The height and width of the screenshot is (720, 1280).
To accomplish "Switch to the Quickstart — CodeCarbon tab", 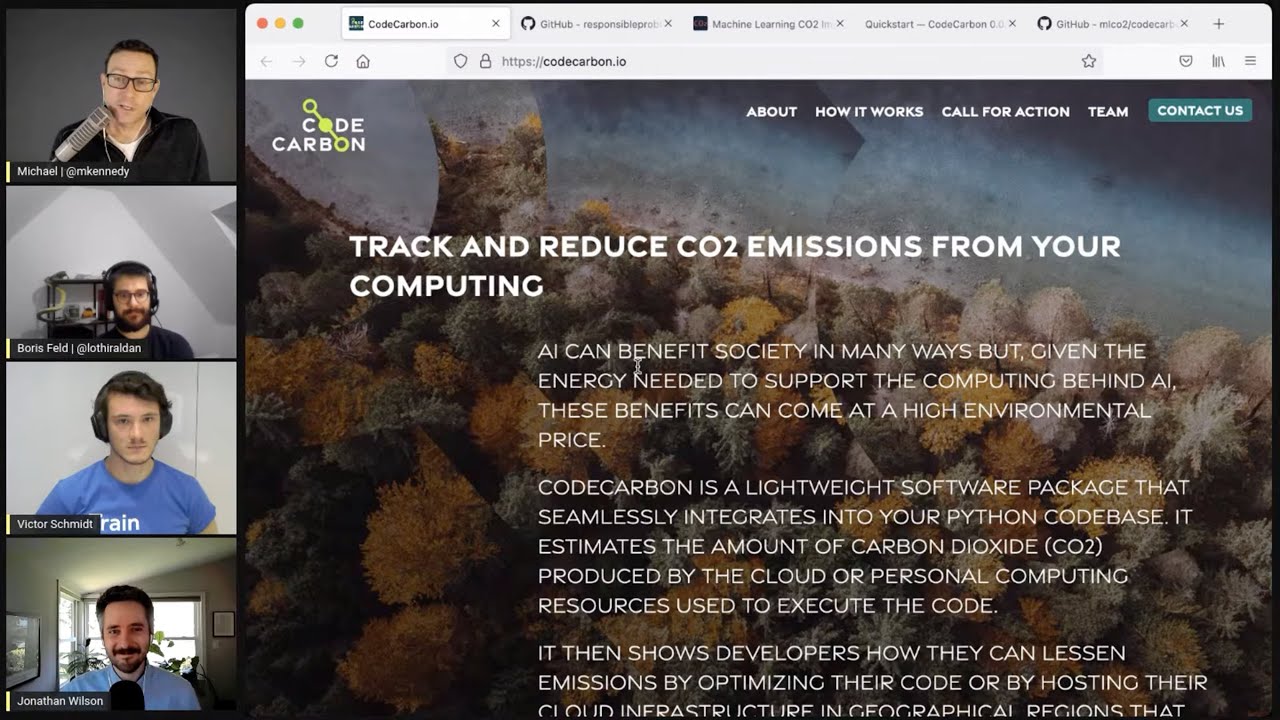I will 934,23.
